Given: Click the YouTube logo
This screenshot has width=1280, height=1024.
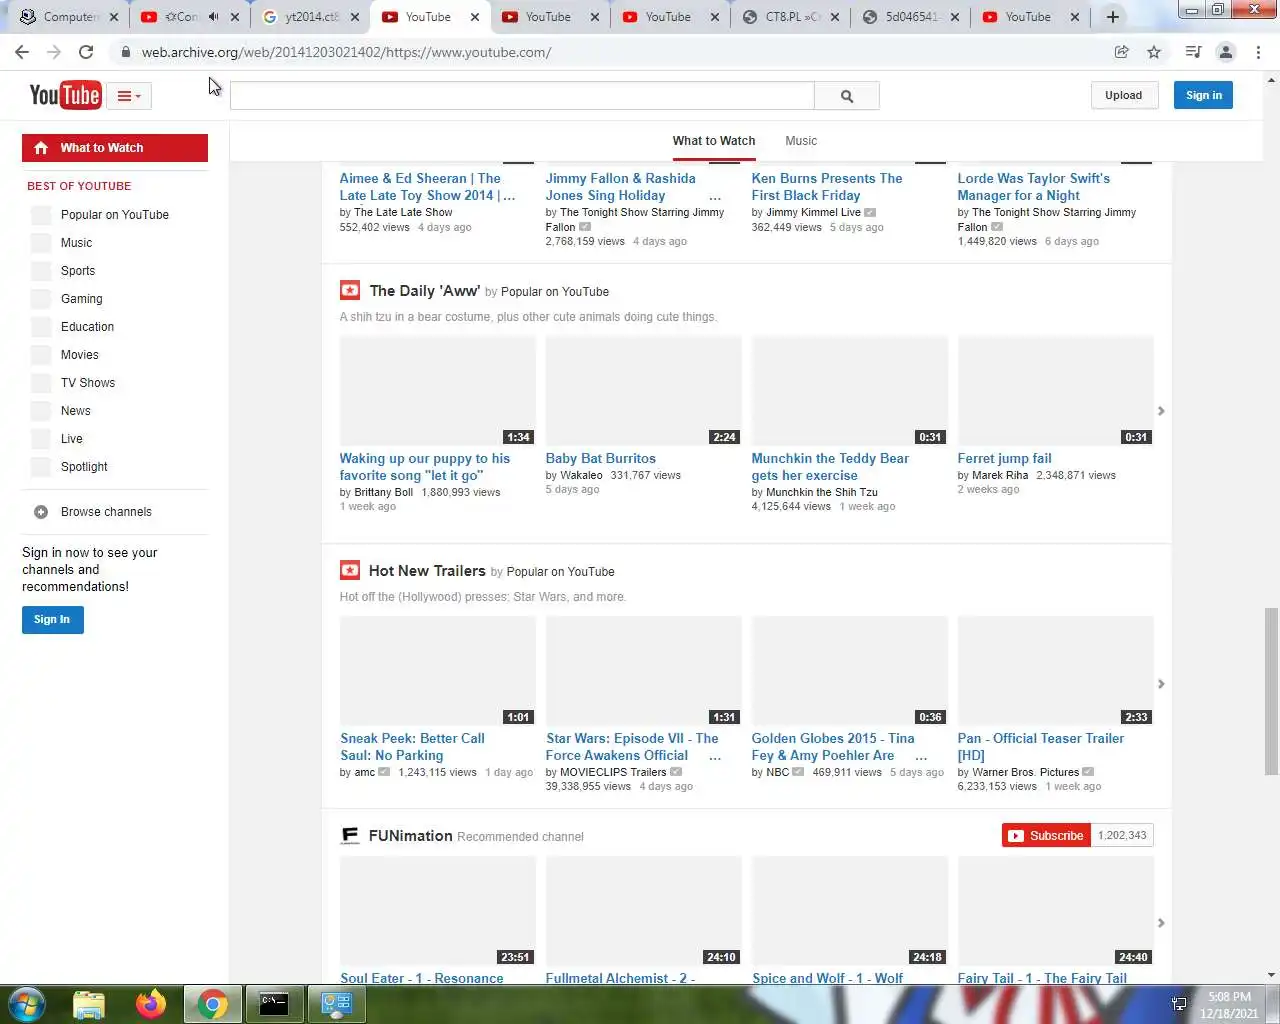Looking at the screenshot, I should pyautogui.click(x=65, y=95).
